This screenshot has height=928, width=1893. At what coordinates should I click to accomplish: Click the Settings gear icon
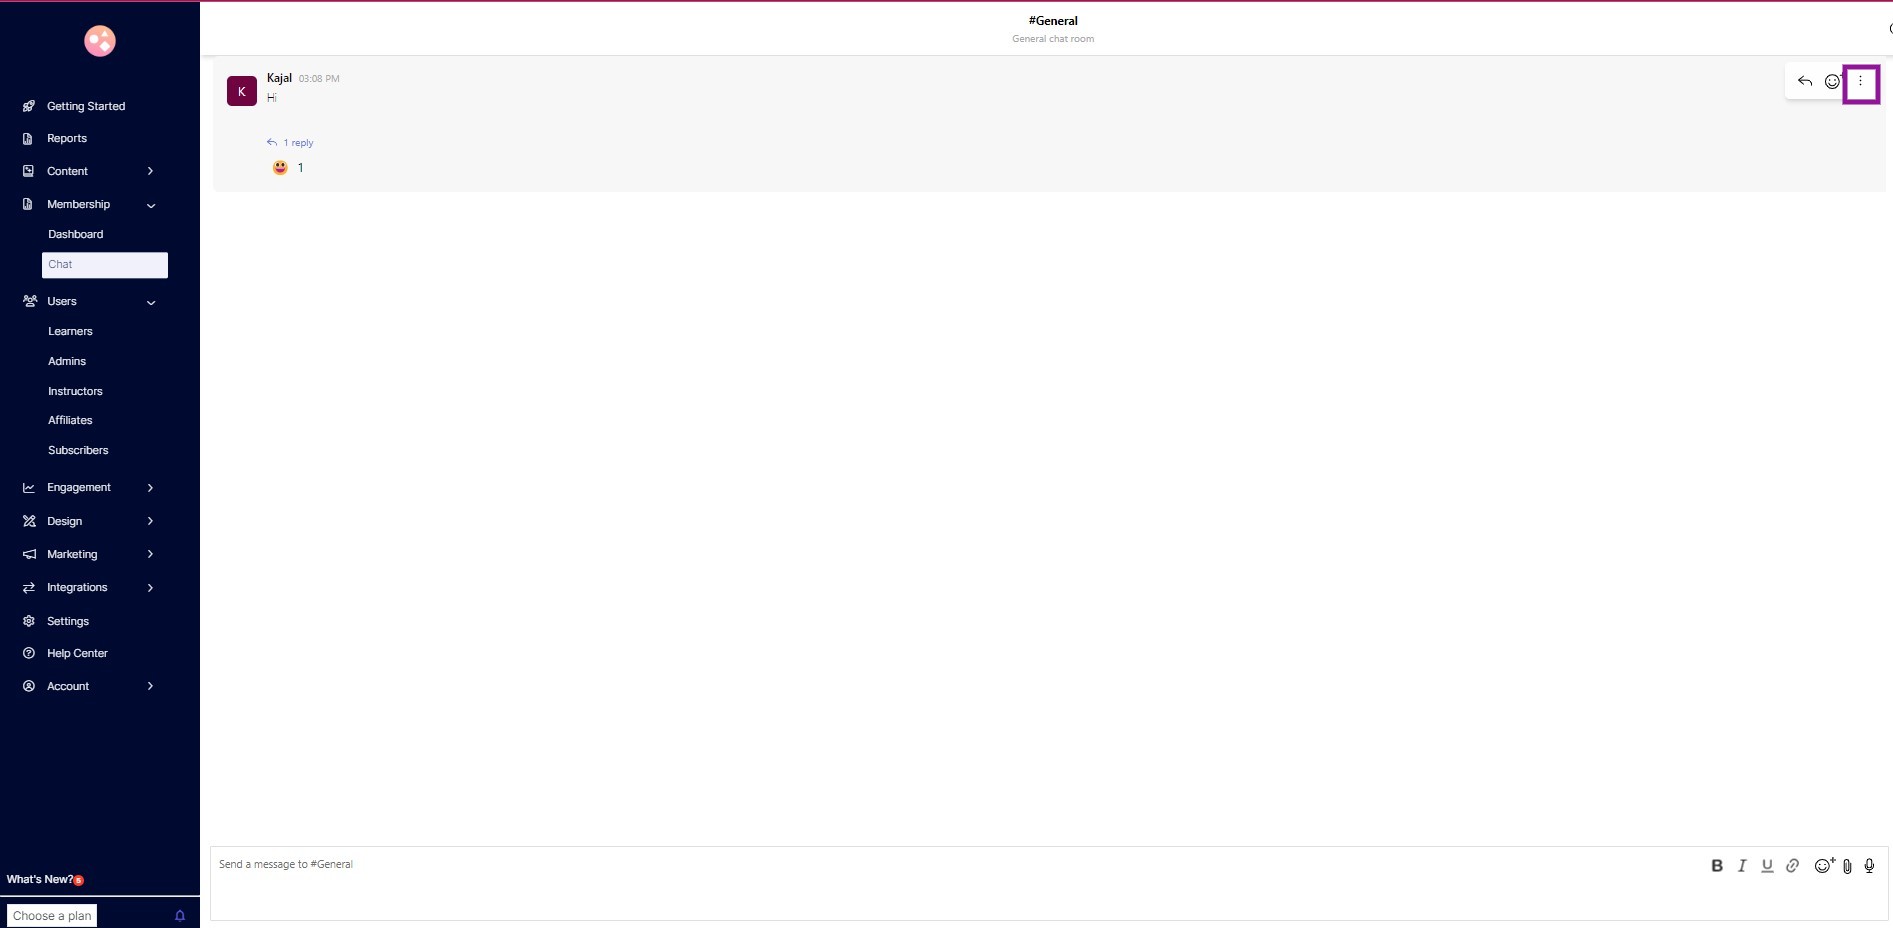29,621
